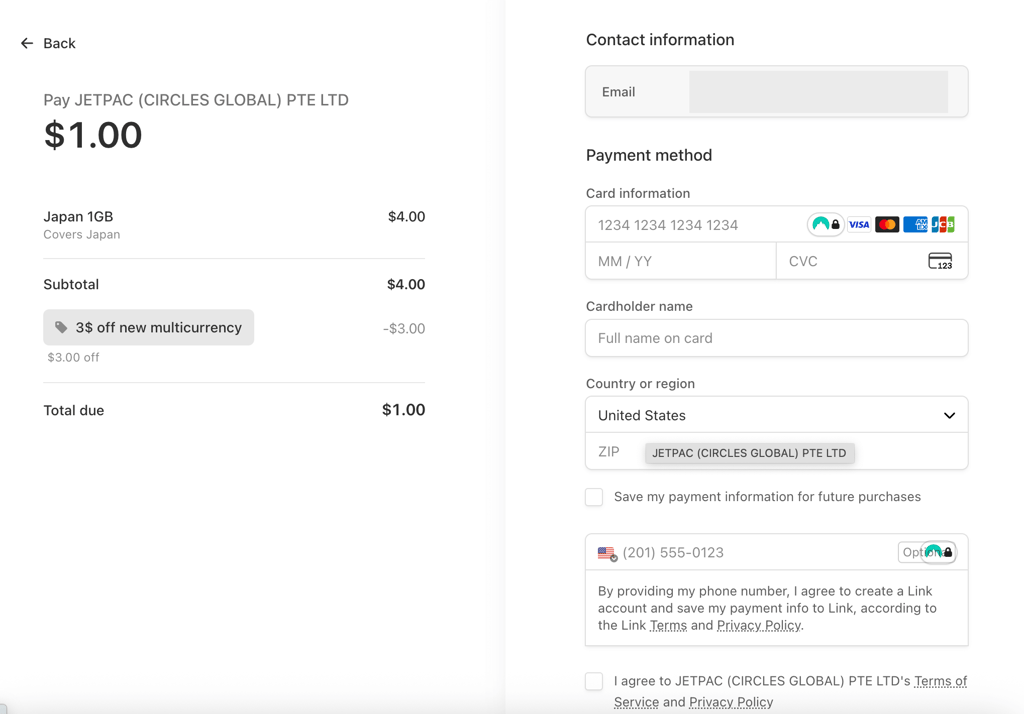Click the JETPAC tooltip over ZIP field

tap(750, 453)
